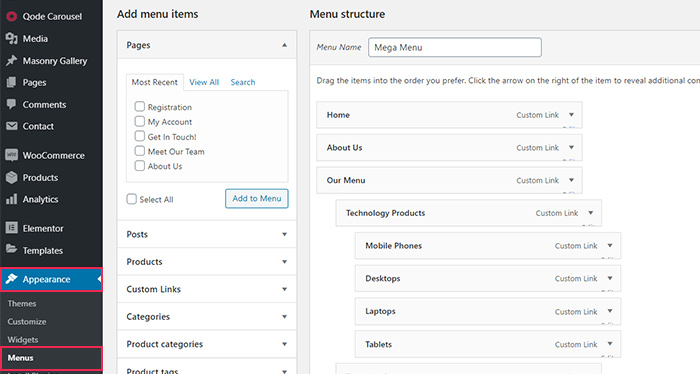Click the WooCommerce icon
The height and width of the screenshot is (374, 700).
coord(12,155)
